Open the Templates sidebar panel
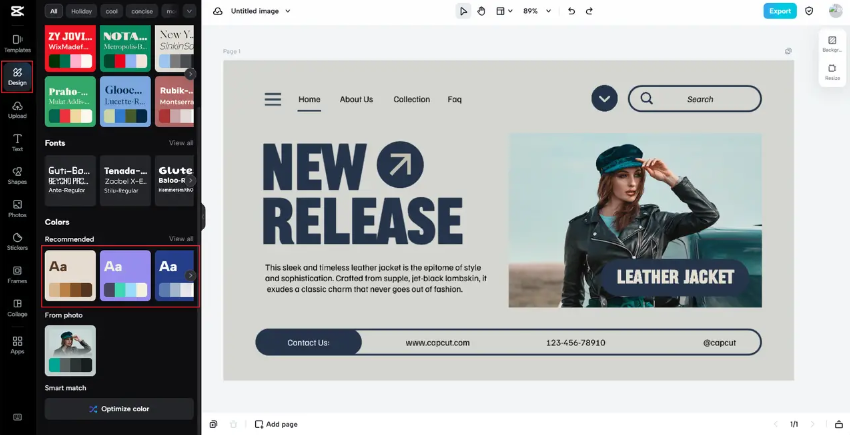The height and width of the screenshot is (435, 850). pos(17,43)
